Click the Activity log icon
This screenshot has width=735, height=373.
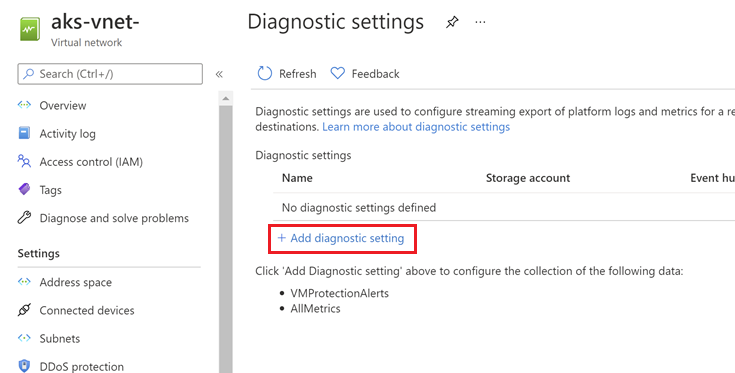point(24,133)
